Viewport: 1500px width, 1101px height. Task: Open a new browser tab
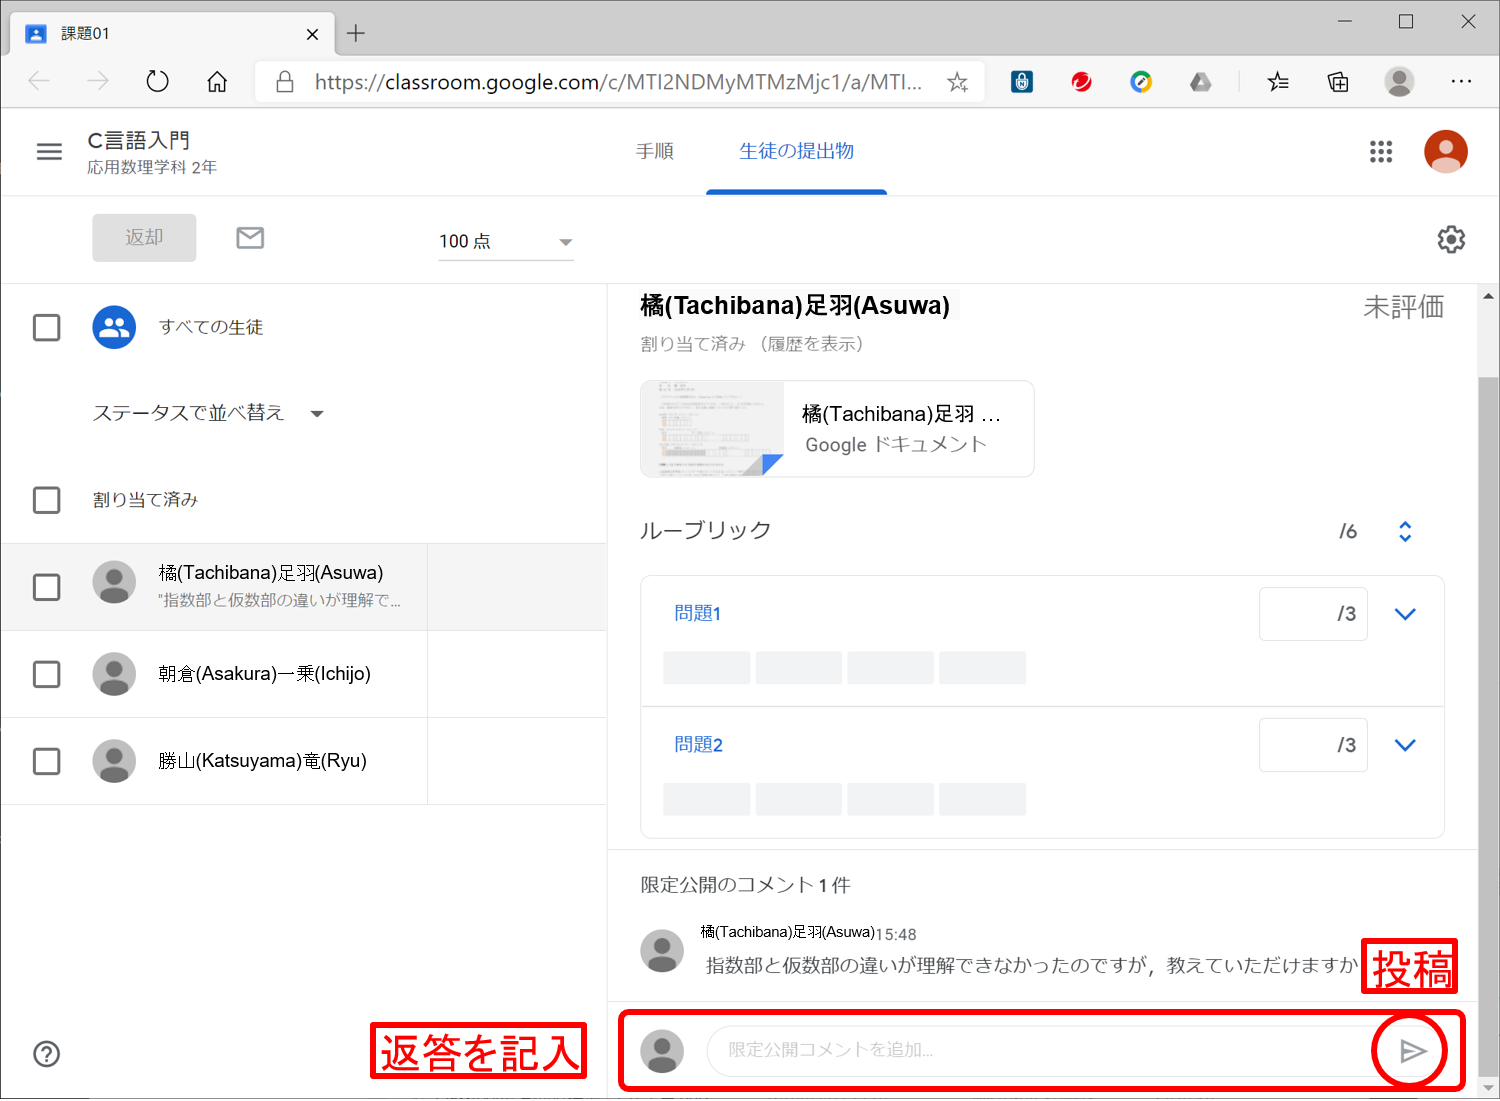[356, 33]
